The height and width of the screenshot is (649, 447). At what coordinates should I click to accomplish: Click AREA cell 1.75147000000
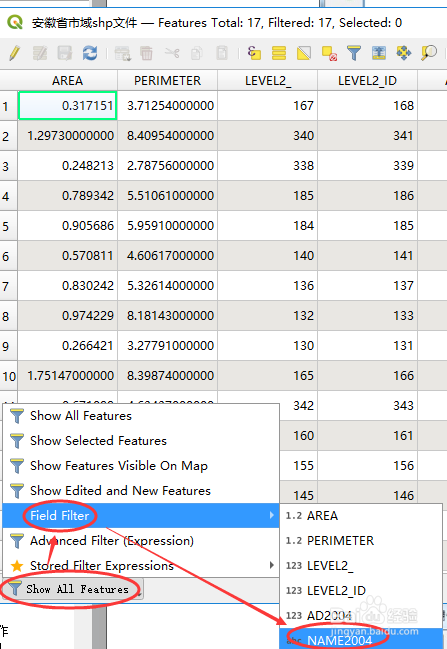tap(67, 376)
